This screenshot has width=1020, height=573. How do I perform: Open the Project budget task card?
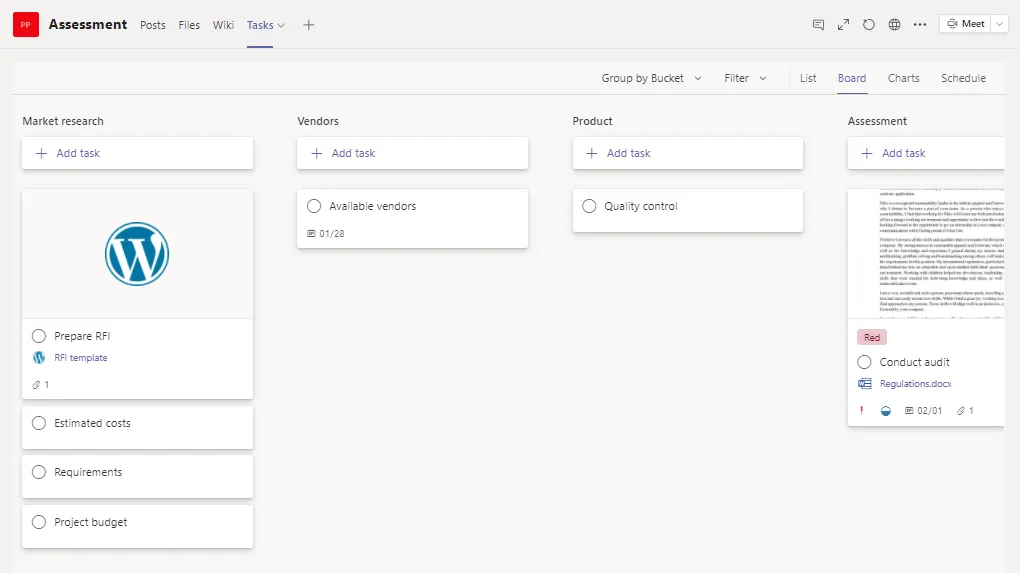(137, 527)
